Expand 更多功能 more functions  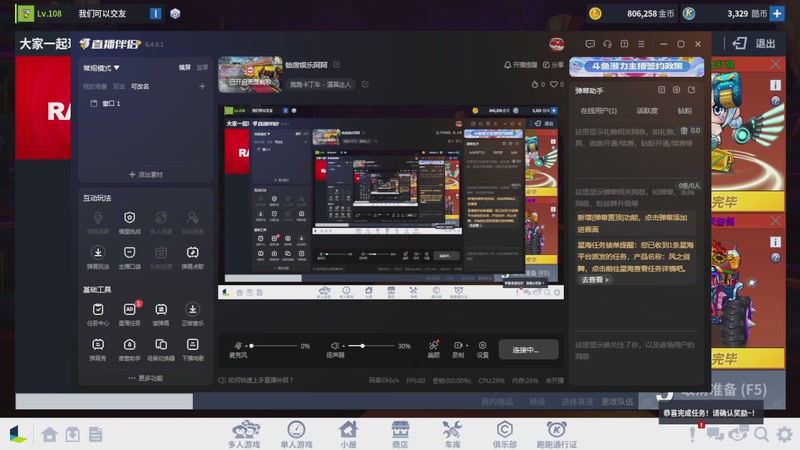click(x=146, y=378)
